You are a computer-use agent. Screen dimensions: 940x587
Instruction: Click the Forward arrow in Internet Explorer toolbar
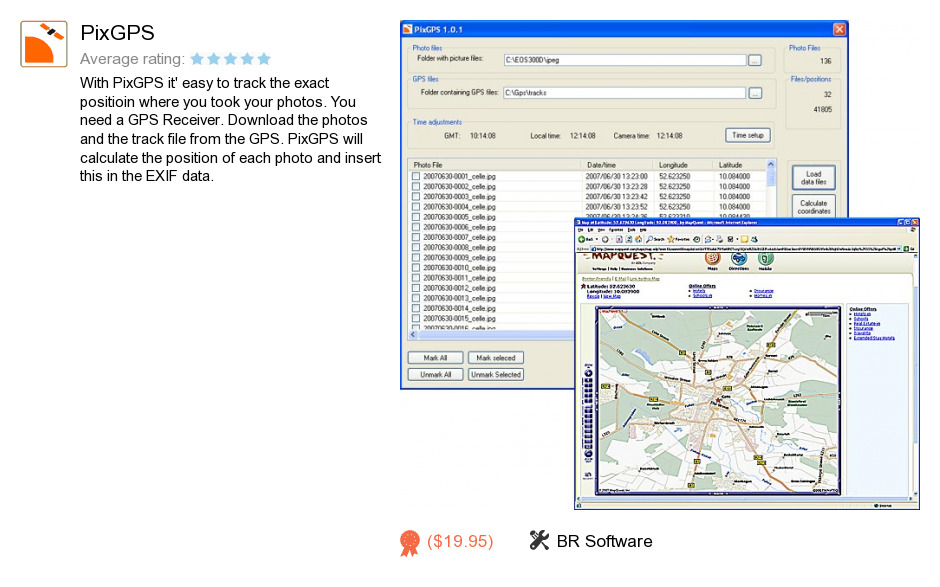(x=605, y=239)
